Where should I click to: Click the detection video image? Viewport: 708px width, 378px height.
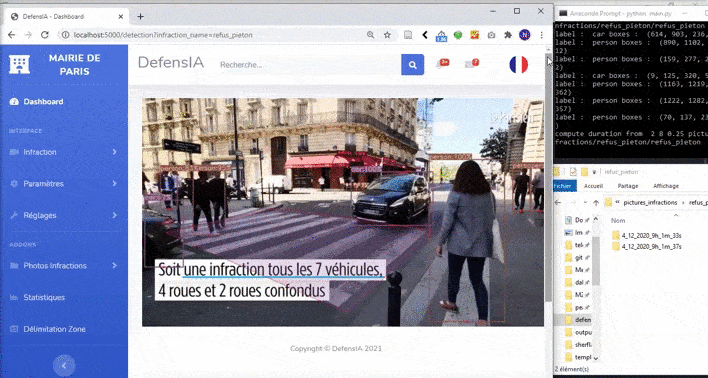[343, 212]
